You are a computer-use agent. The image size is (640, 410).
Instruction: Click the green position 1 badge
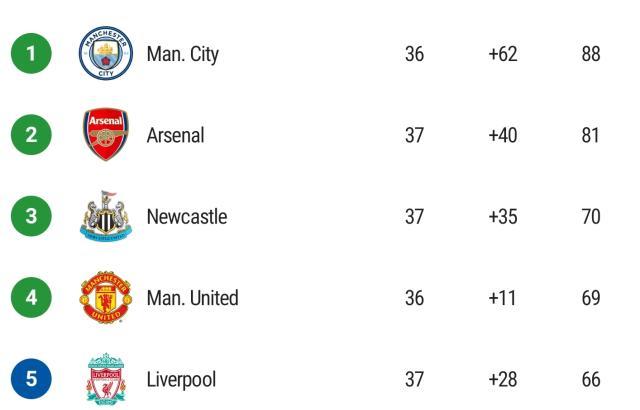tap(31, 54)
